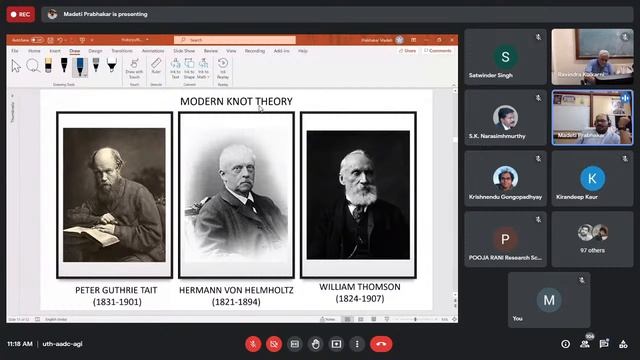The height and width of the screenshot is (360, 640).
Task: Open Customize Quick Access Toolbar dropdown
Action: pos(92,40)
